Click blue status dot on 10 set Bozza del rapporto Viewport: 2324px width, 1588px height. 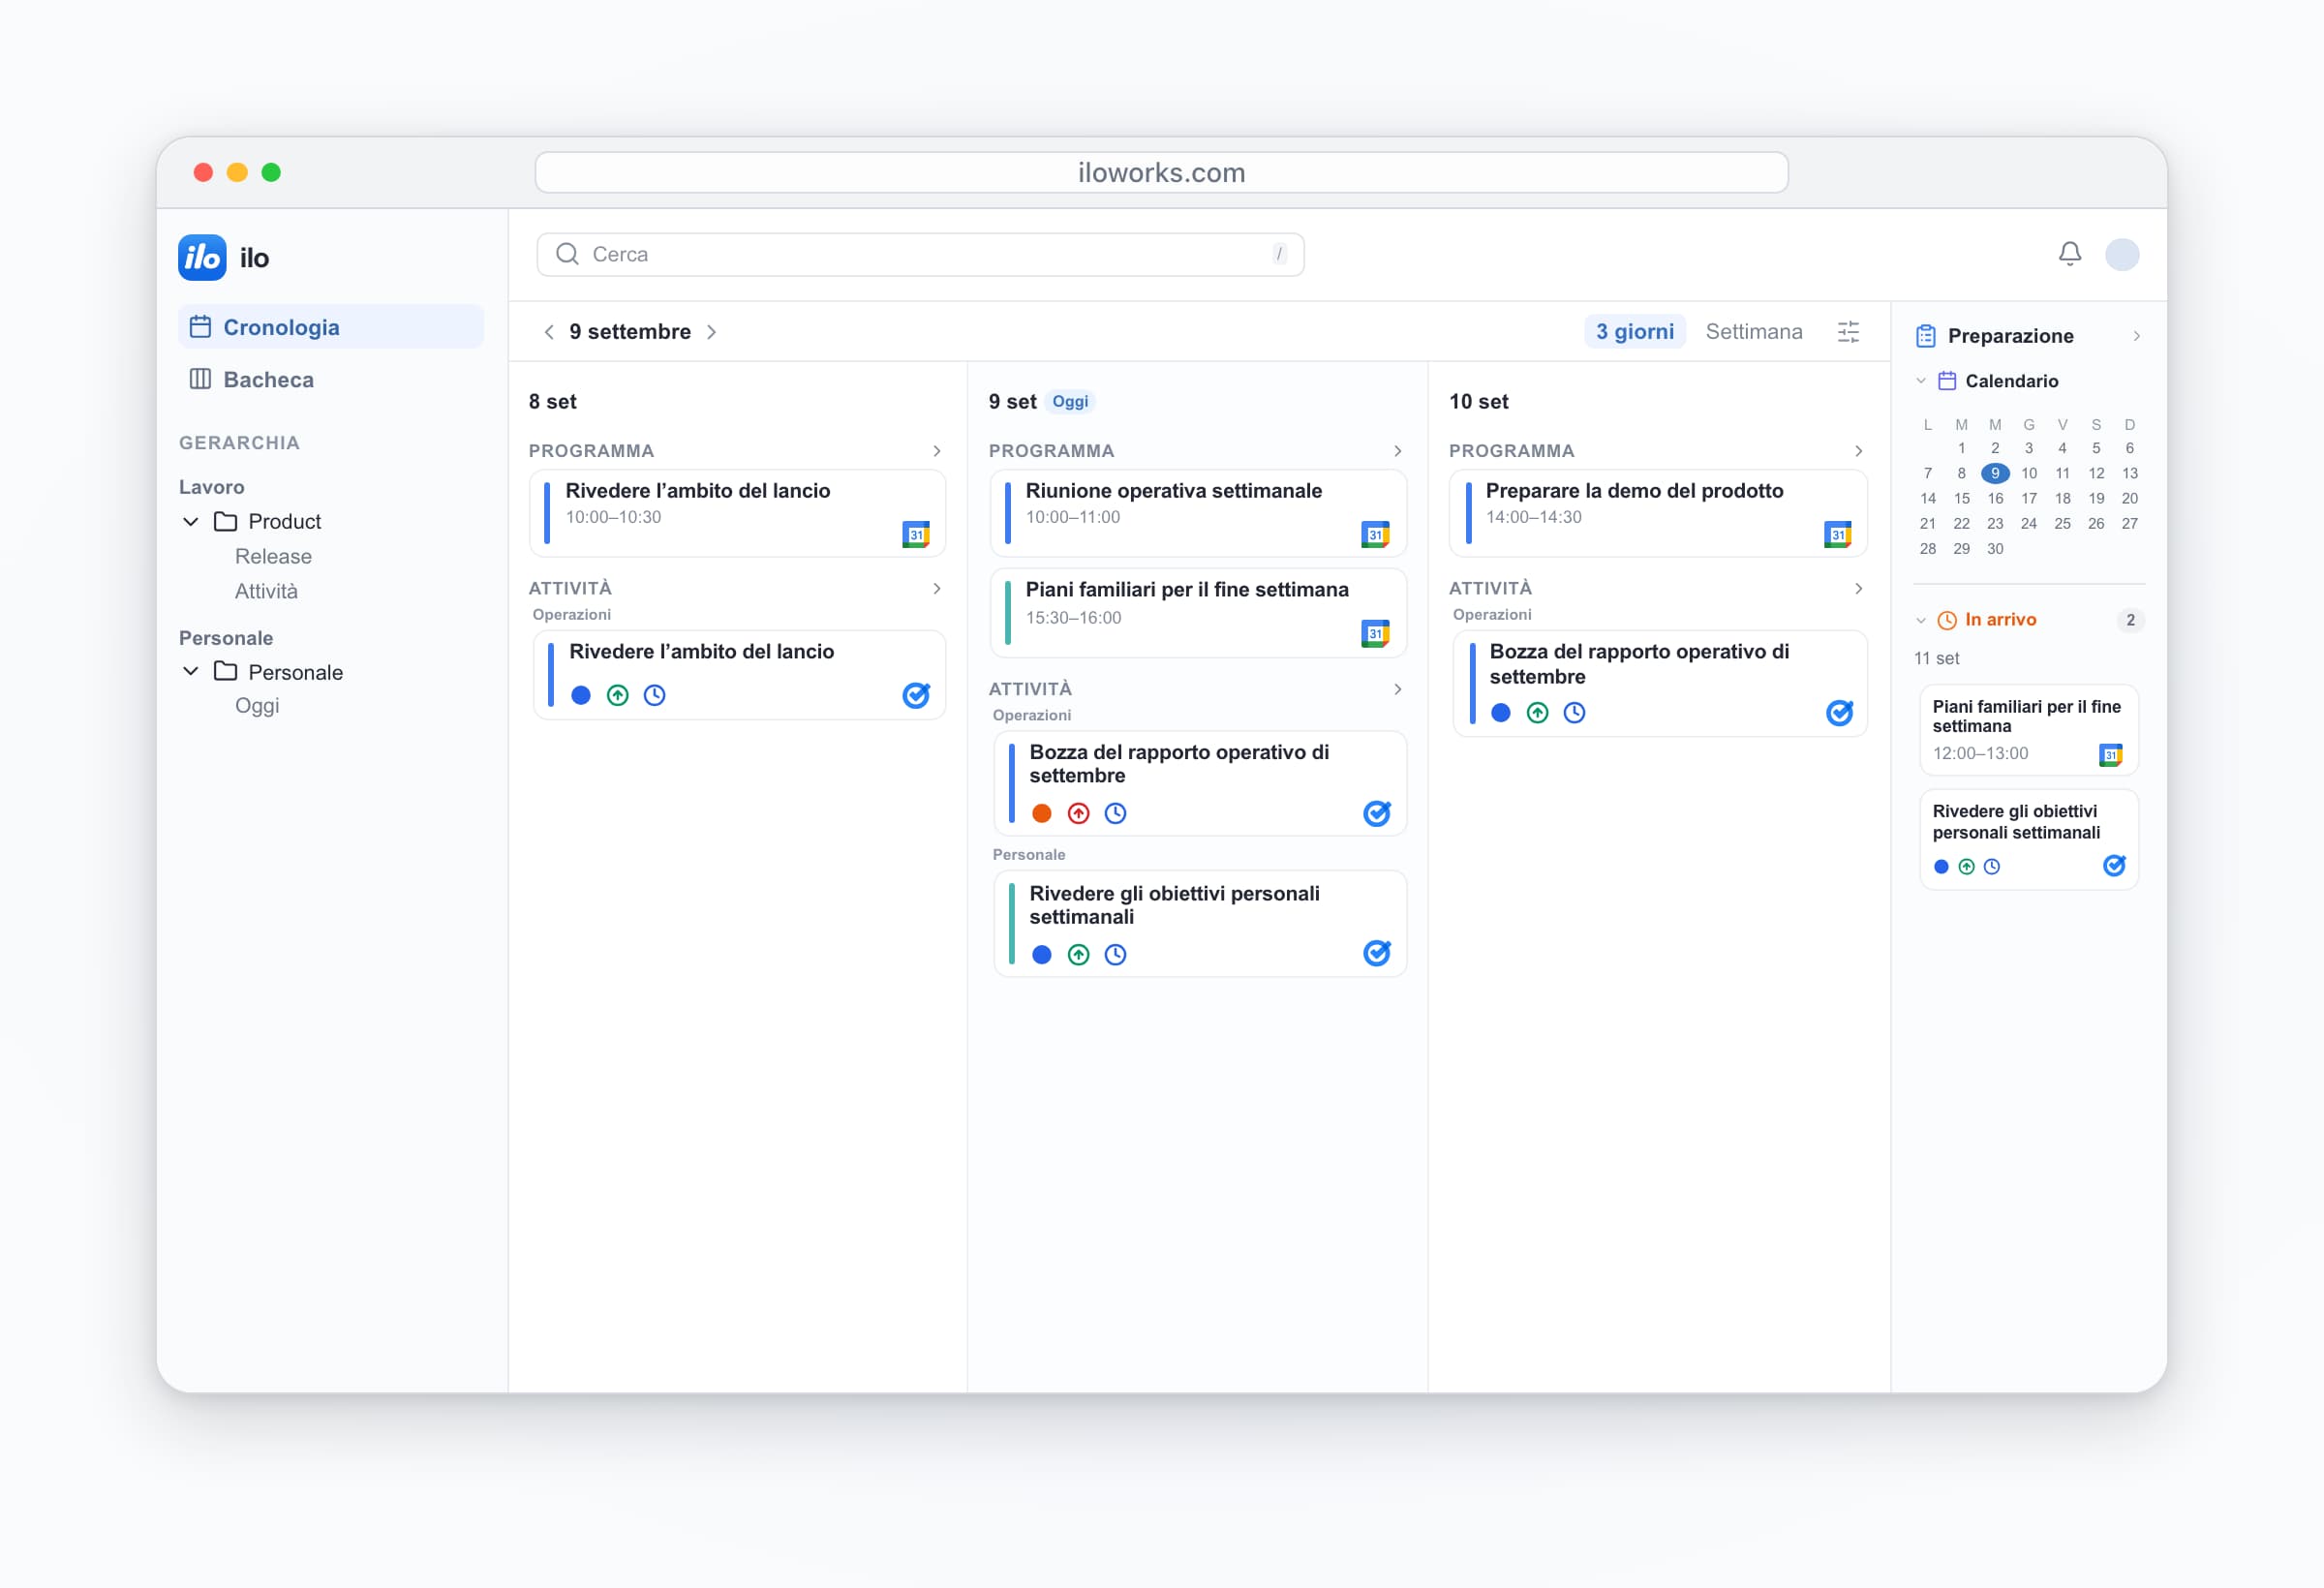tap(1501, 713)
